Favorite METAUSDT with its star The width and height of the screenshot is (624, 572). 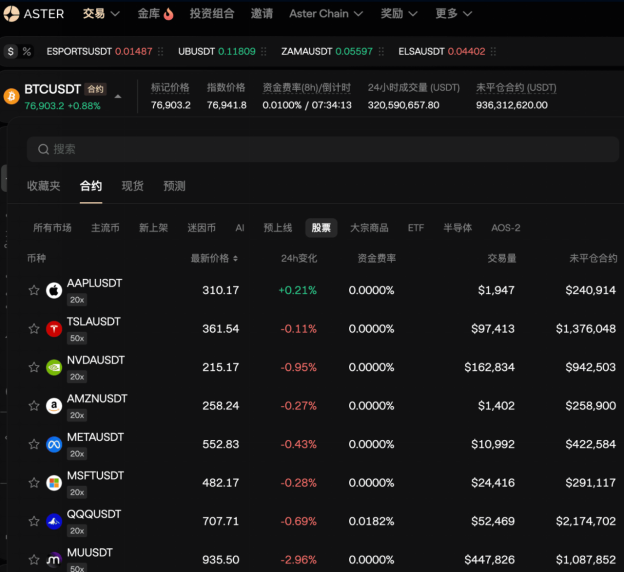click(x=34, y=444)
